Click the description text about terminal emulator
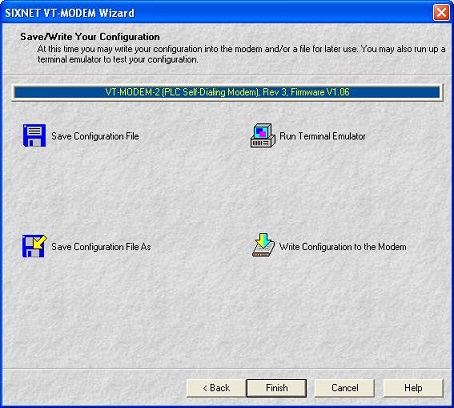 [118, 60]
